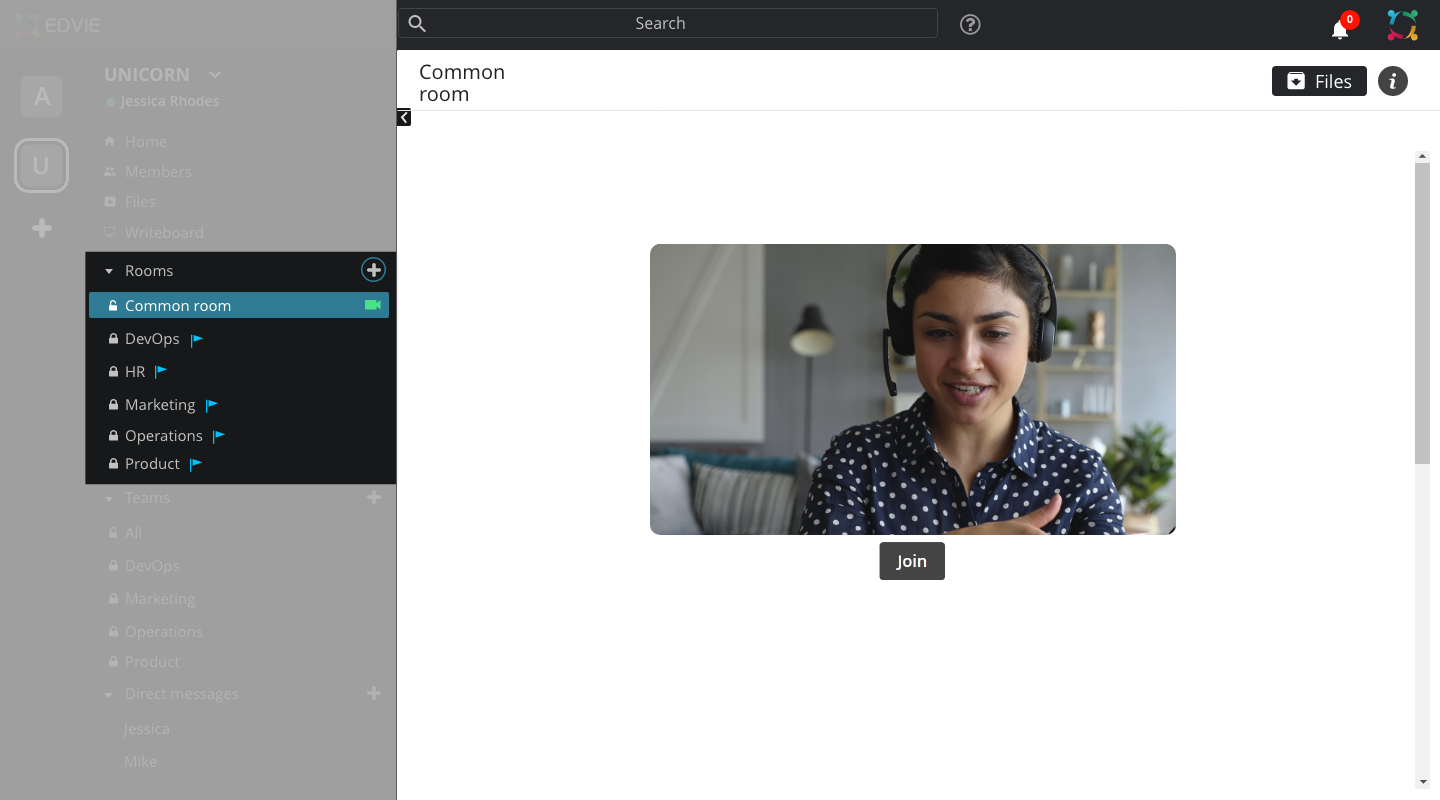Viewport: 1440px width, 800px height.
Task: Click the blue flag next to DevOps
Action: click(197, 339)
